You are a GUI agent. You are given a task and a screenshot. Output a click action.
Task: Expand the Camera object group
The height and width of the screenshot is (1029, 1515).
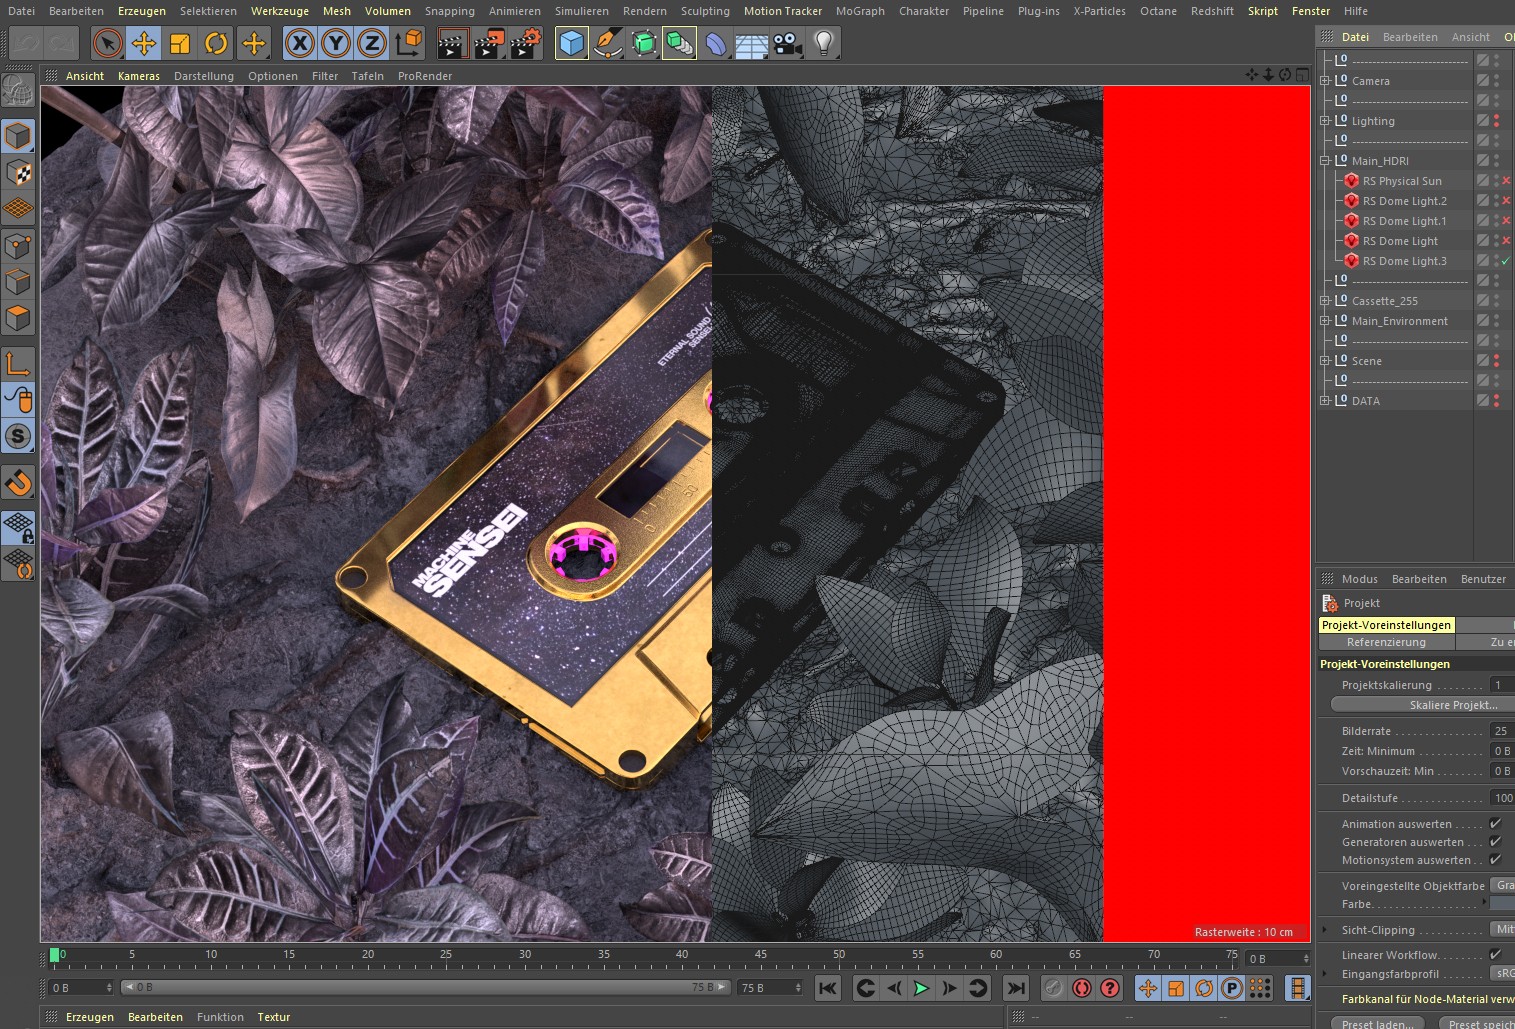coord(1325,81)
